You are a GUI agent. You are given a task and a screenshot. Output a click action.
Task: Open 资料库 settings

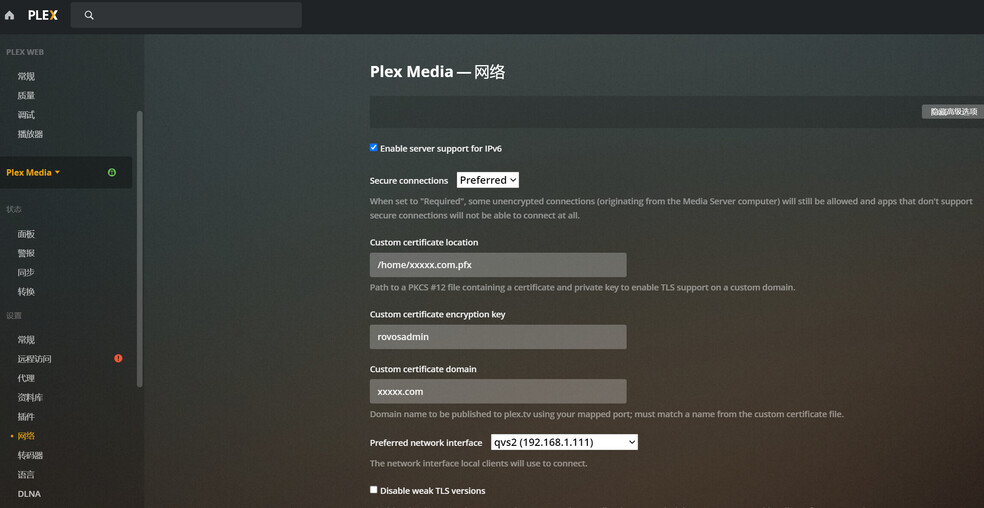pyautogui.click(x=30, y=397)
